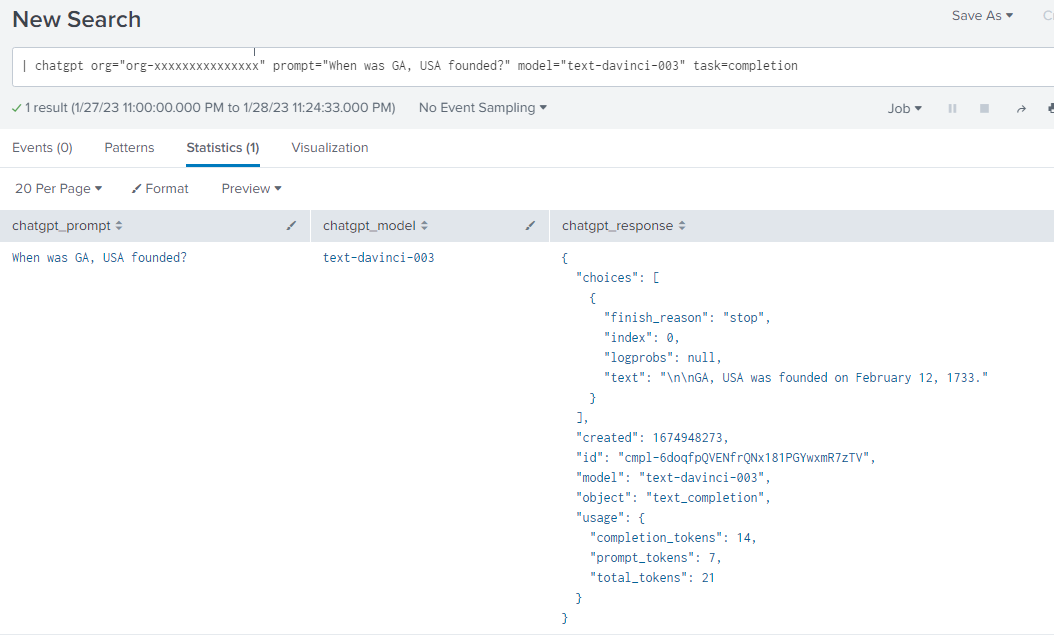This screenshot has height=635, width=1054.
Task: Toggle ascending sort on chatgpt_prompt column
Action: click(x=116, y=225)
